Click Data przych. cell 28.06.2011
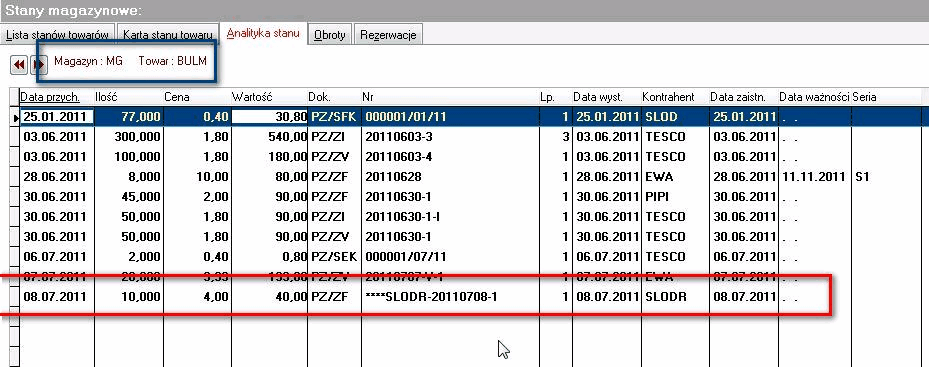The height and width of the screenshot is (367, 929). pyautogui.click(x=56, y=177)
